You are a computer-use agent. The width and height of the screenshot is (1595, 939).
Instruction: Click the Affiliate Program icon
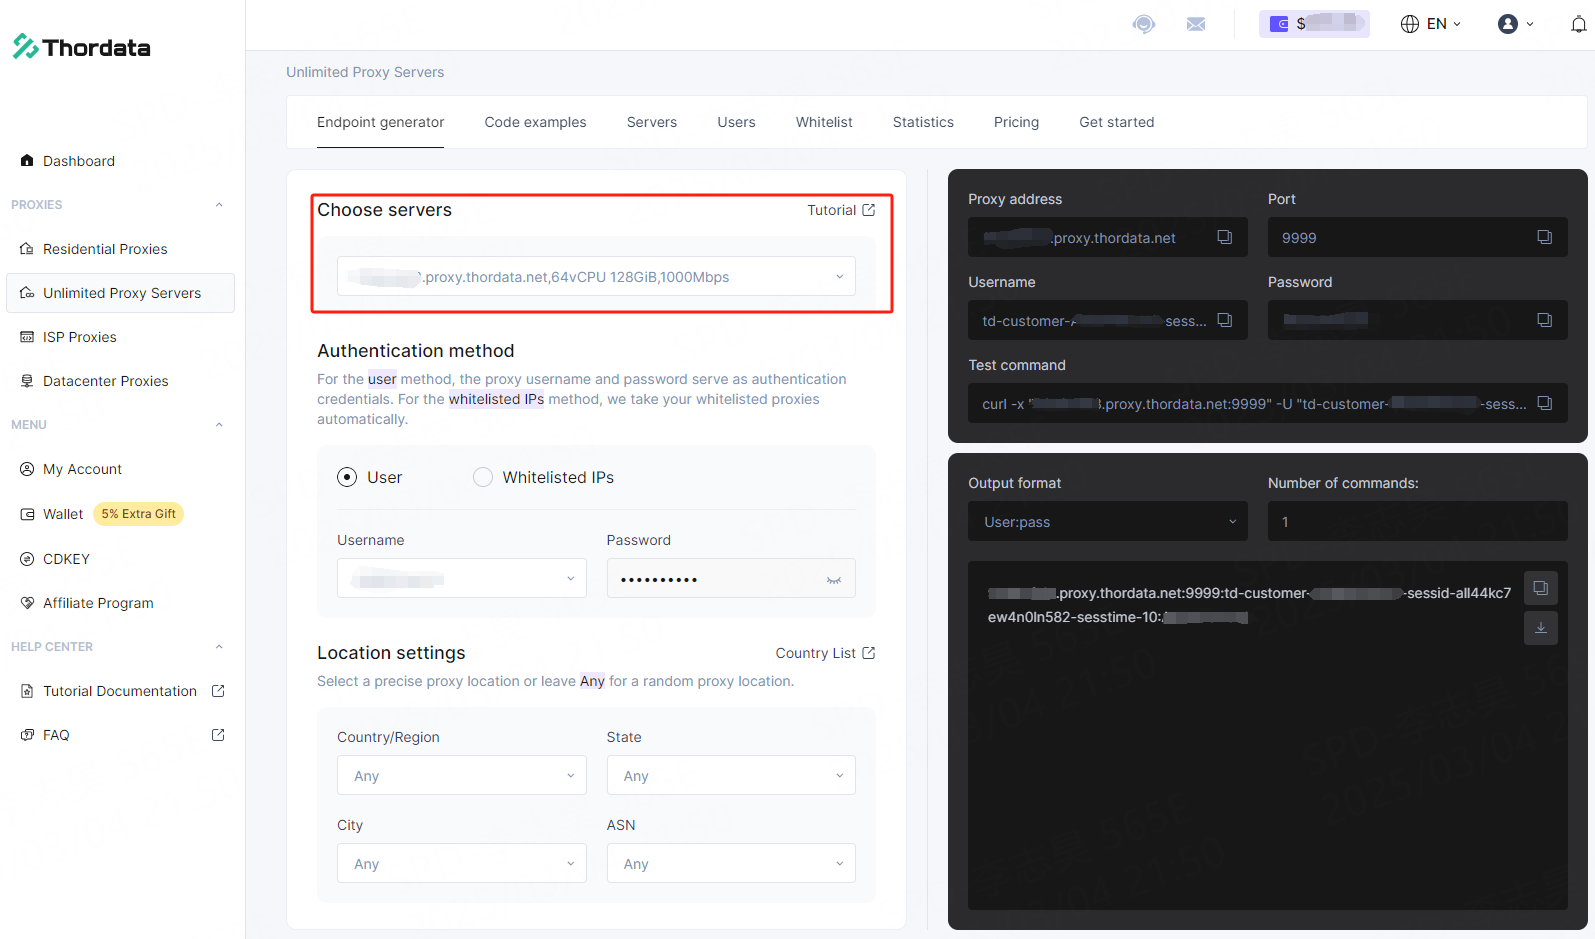pos(27,602)
